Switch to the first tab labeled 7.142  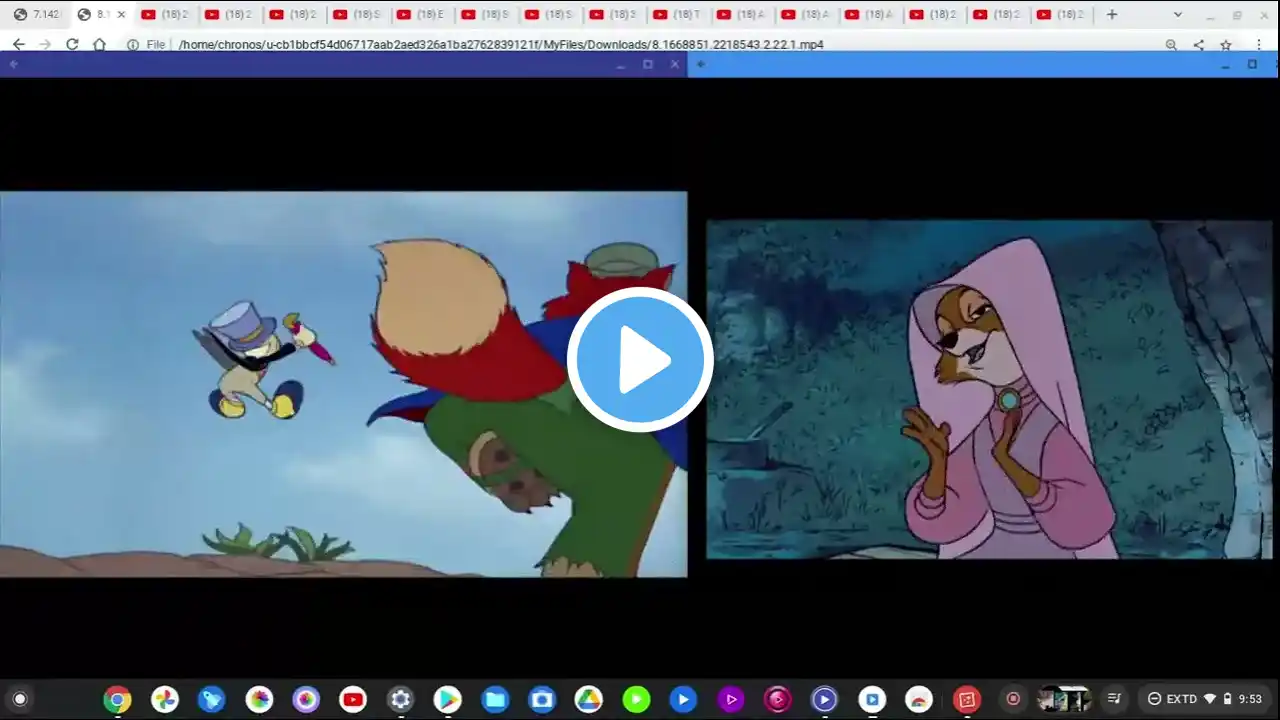(x=37, y=14)
